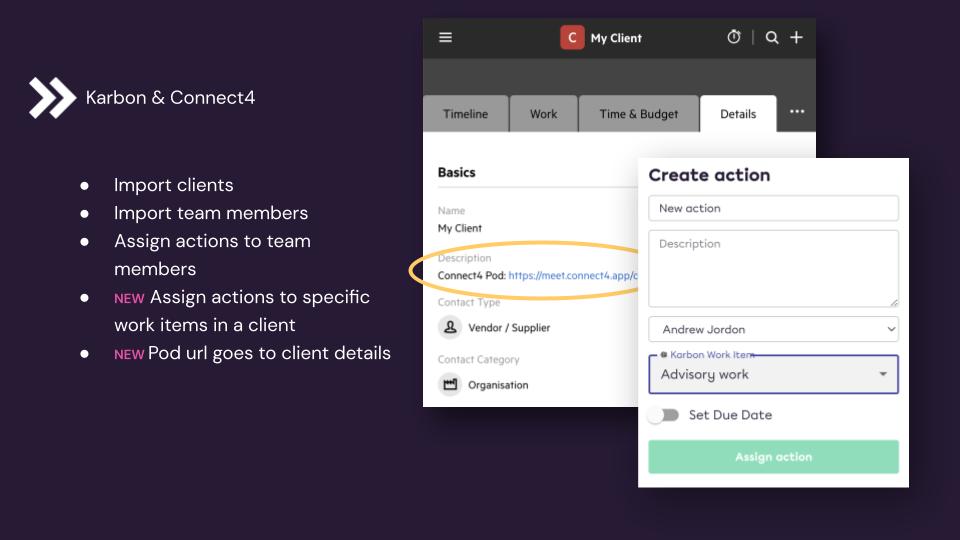Click the Assign action button

[773, 457]
